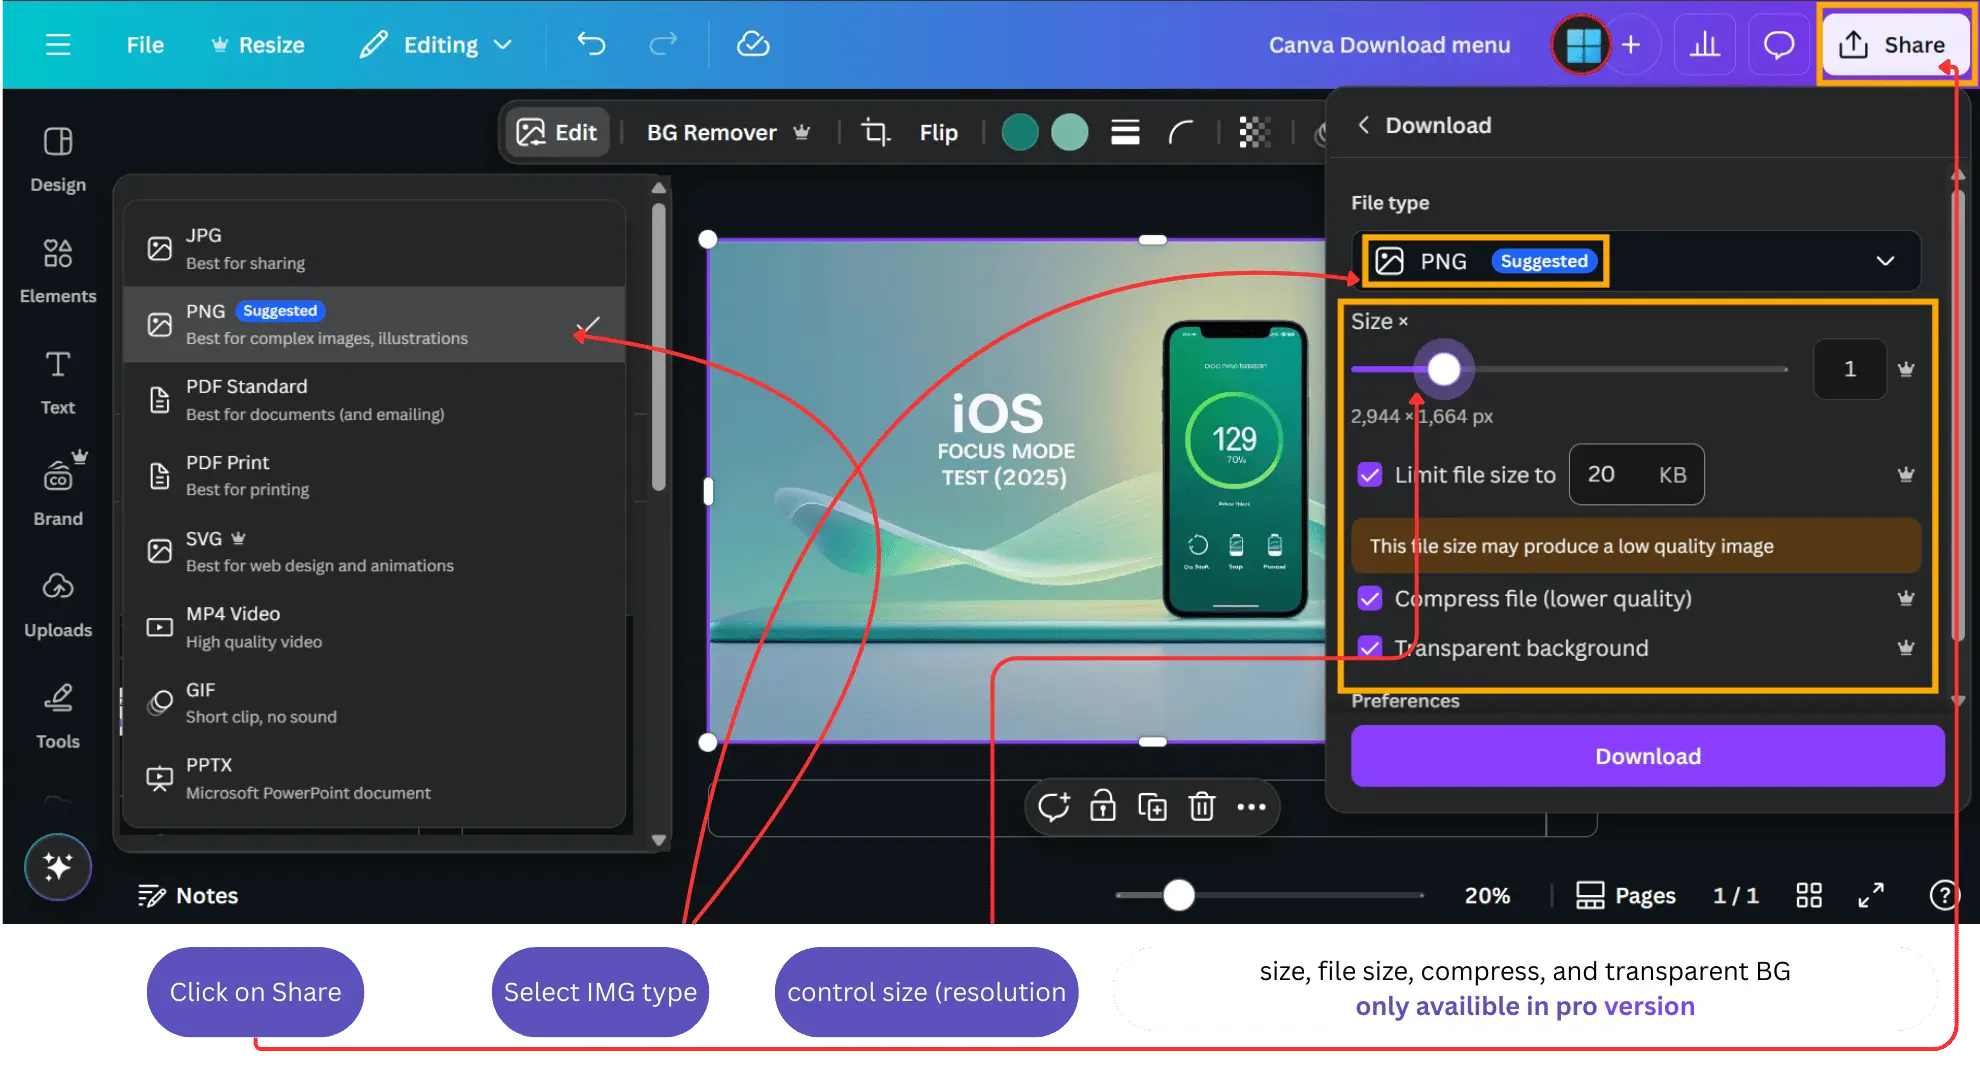
Task: Click the Canva Download menu title
Action: point(1389,45)
